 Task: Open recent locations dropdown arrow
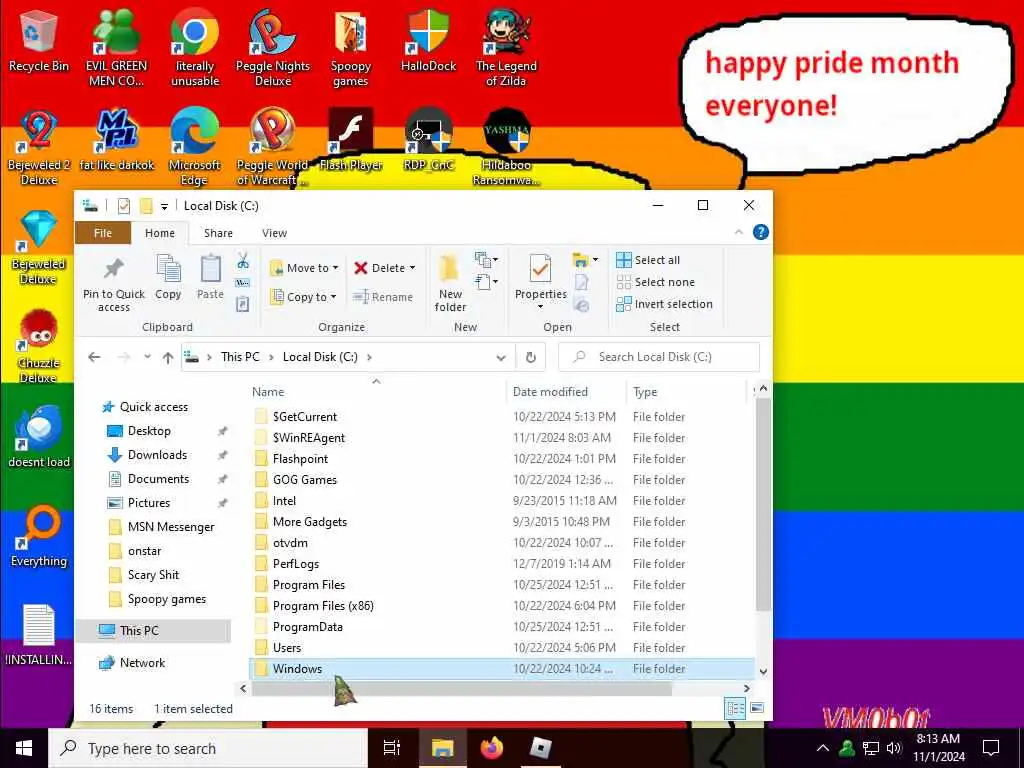[148, 357]
